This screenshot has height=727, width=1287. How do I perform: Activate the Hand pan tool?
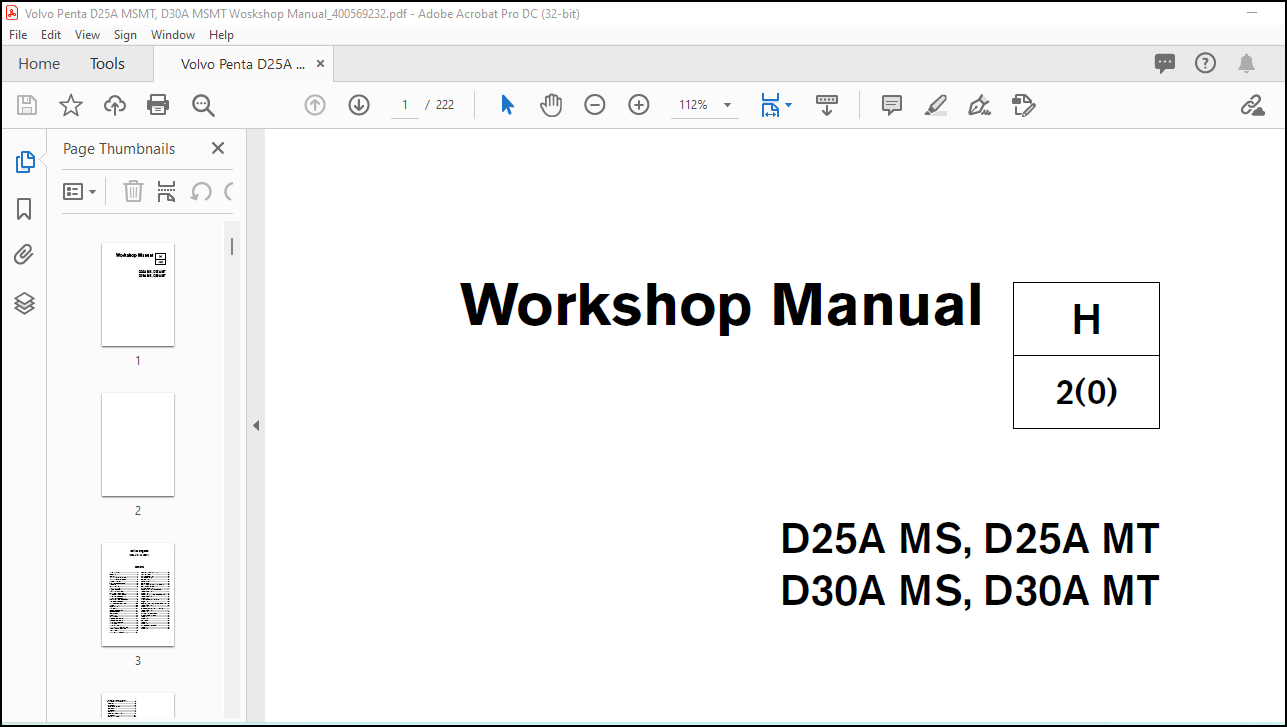click(551, 105)
